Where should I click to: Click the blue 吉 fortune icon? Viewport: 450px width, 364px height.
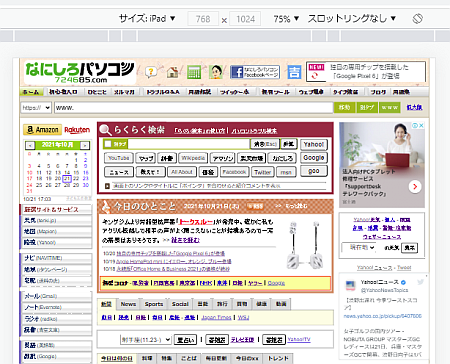pyautogui.click(x=294, y=72)
